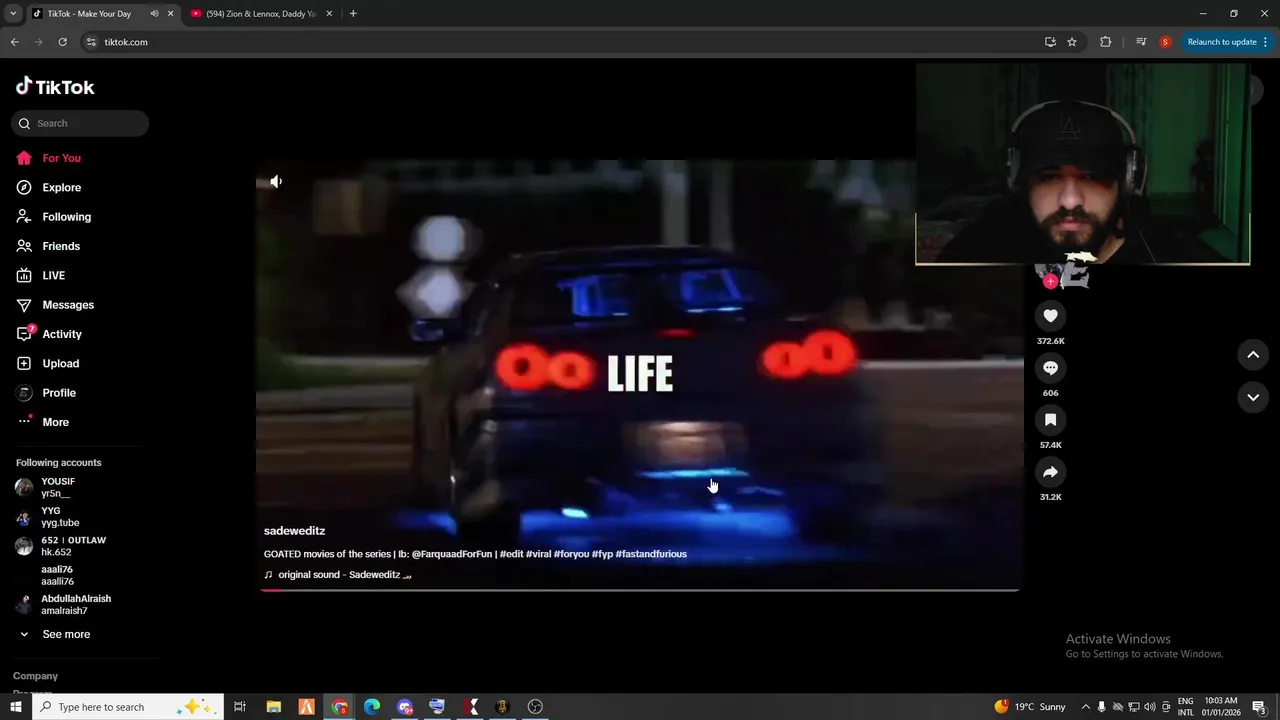This screenshot has width=1280, height=720.
Task: Click the #fastandfurious hashtag
Action: [651, 554]
